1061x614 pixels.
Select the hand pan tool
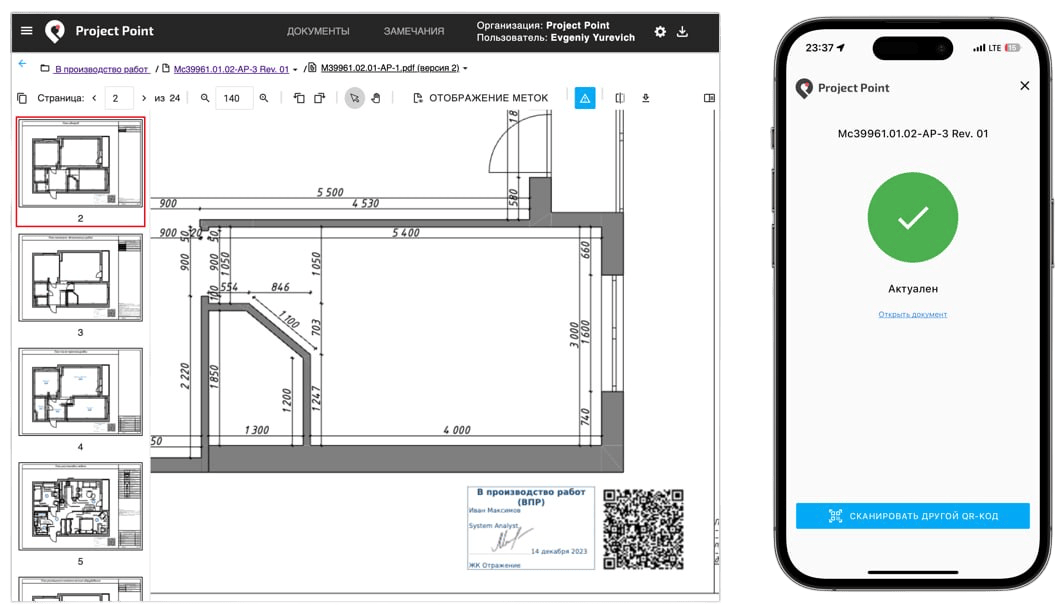pos(376,98)
